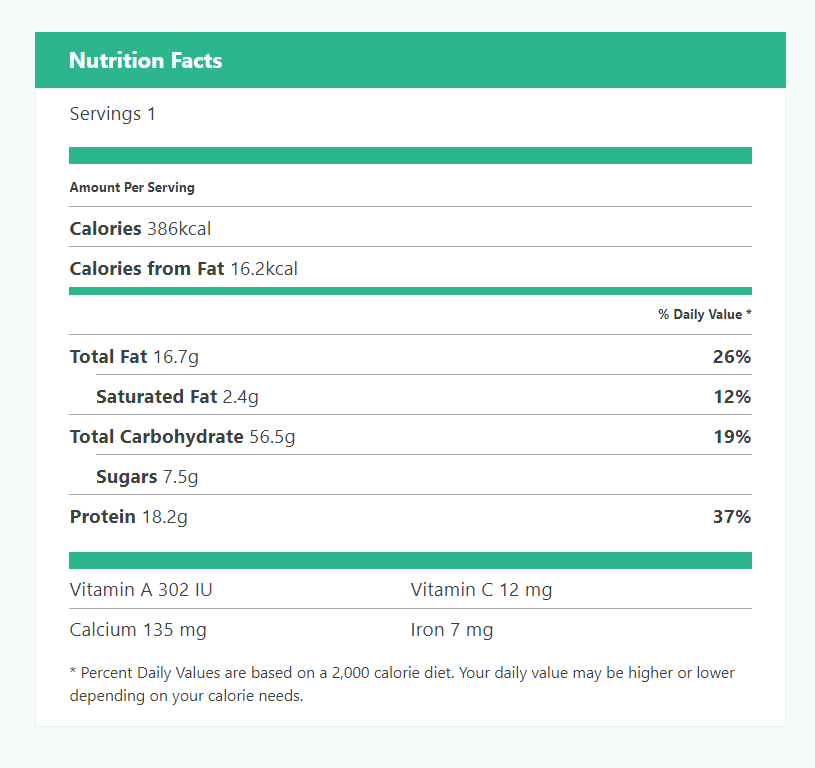The height and width of the screenshot is (768, 815).
Task: Click the Vitamin A 302 IU text
Action: click(141, 590)
